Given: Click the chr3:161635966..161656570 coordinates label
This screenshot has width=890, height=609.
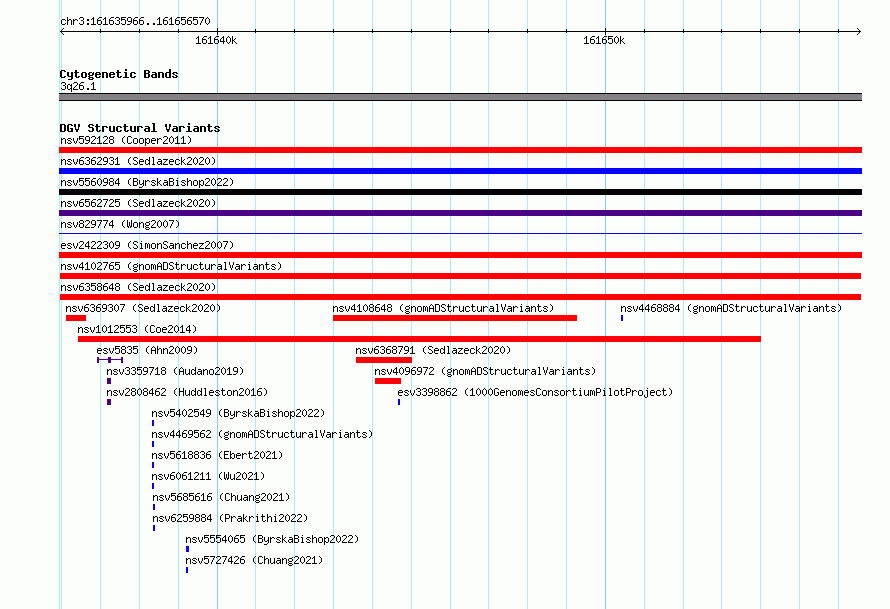Looking at the screenshot, I should pos(135,21).
